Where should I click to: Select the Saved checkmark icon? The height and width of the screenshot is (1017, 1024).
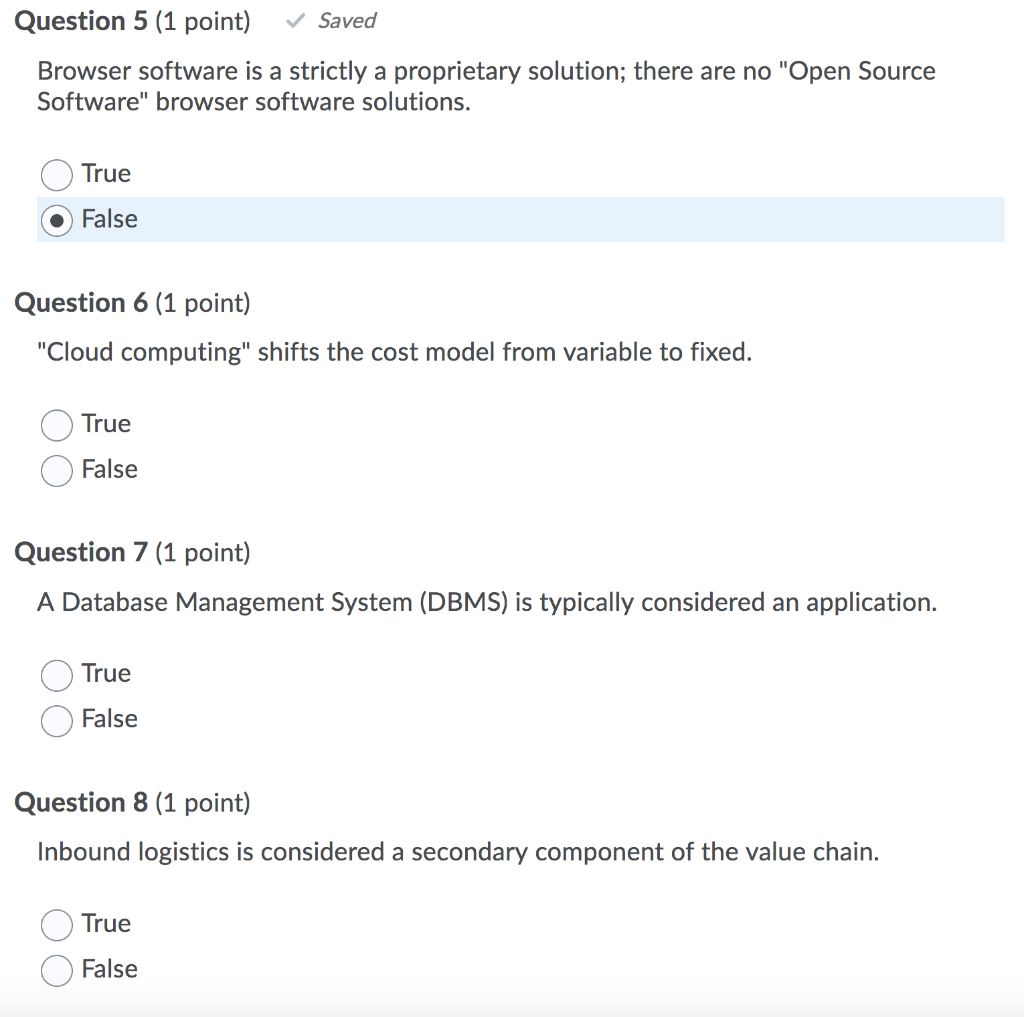tap(295, 20)
